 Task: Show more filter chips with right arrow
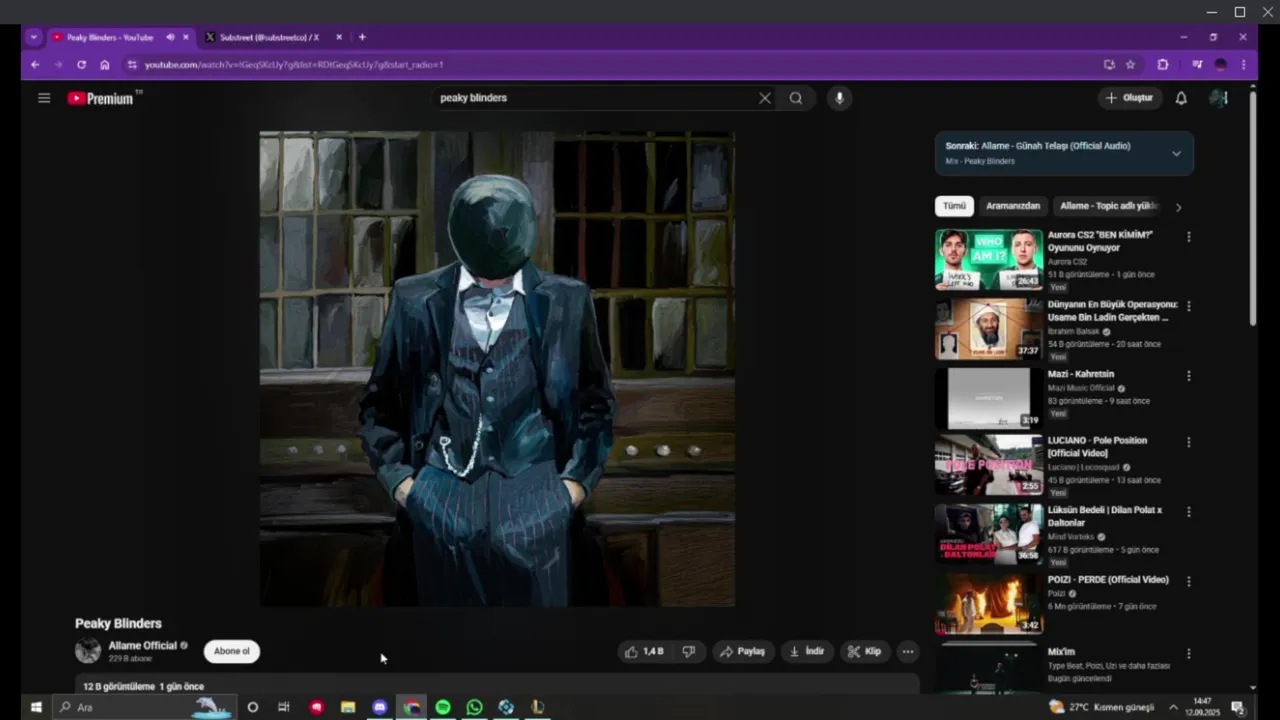point(1178,207)
